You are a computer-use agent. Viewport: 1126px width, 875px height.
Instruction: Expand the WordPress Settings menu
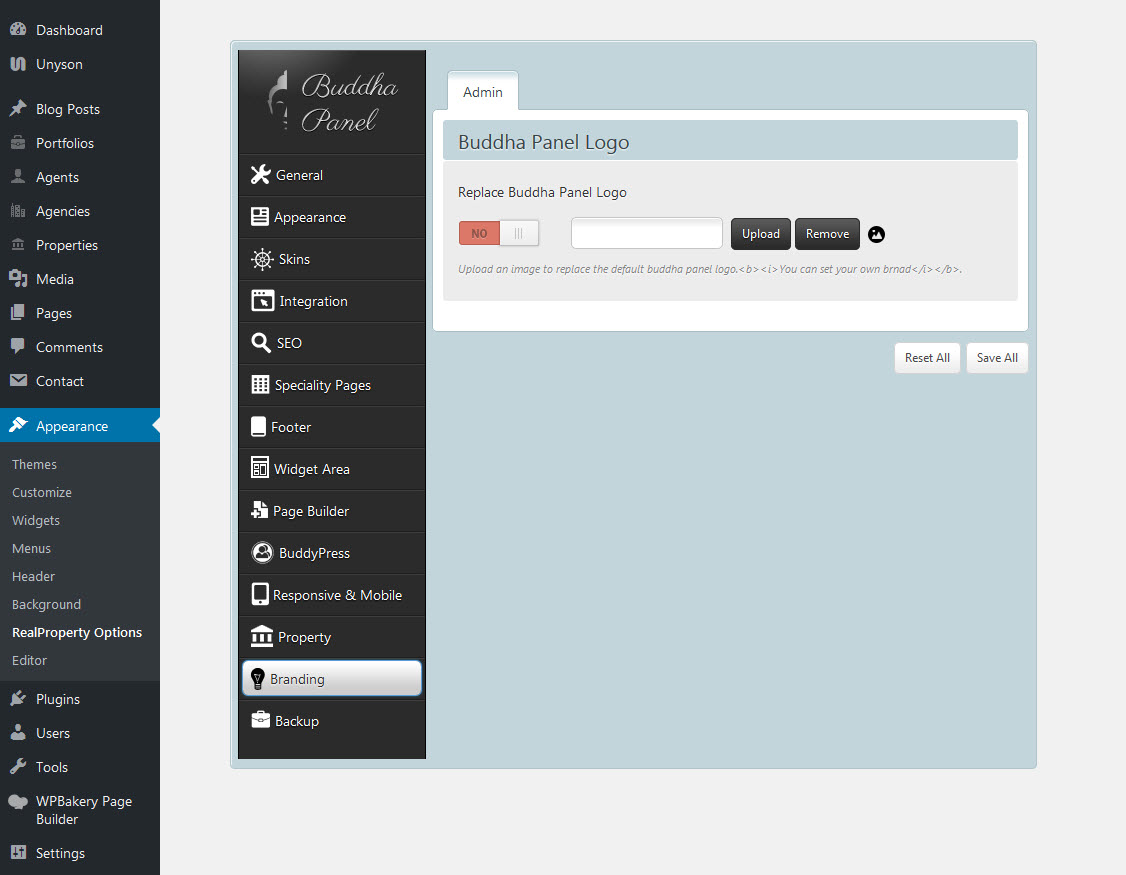[60, 853]
